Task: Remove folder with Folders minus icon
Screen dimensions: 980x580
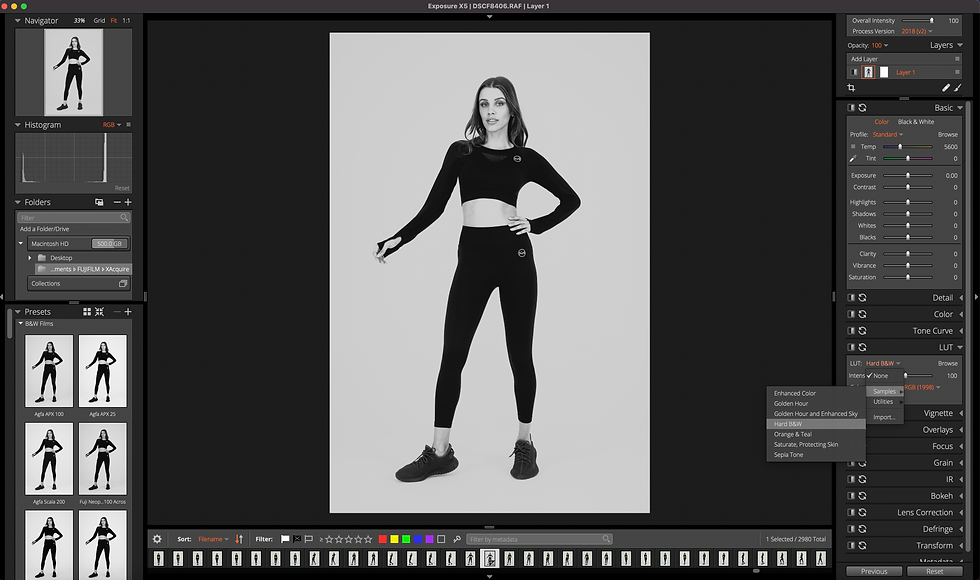Action: click(x=117, y=202)
